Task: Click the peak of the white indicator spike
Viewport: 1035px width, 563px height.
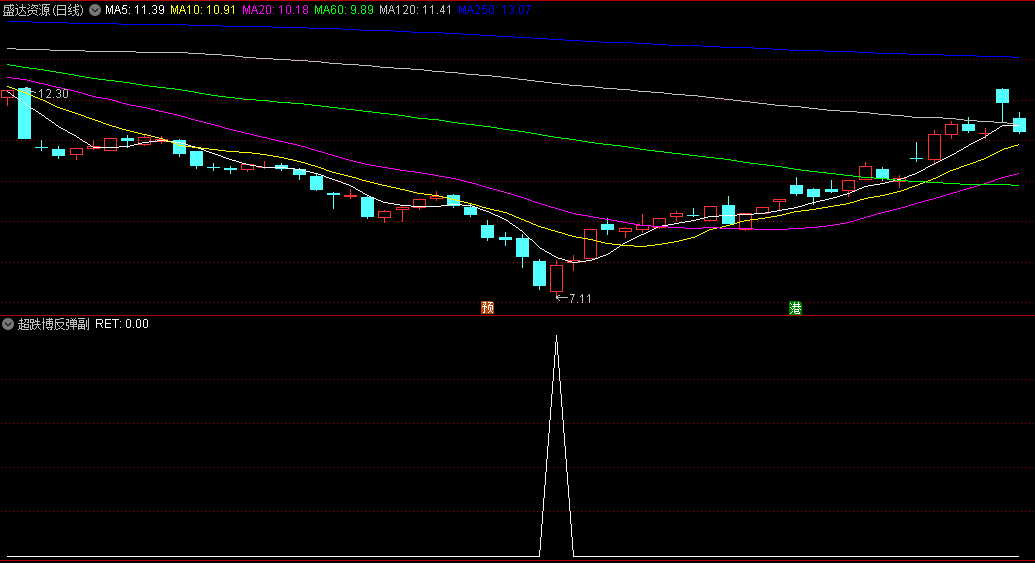Action: (556, 337)
